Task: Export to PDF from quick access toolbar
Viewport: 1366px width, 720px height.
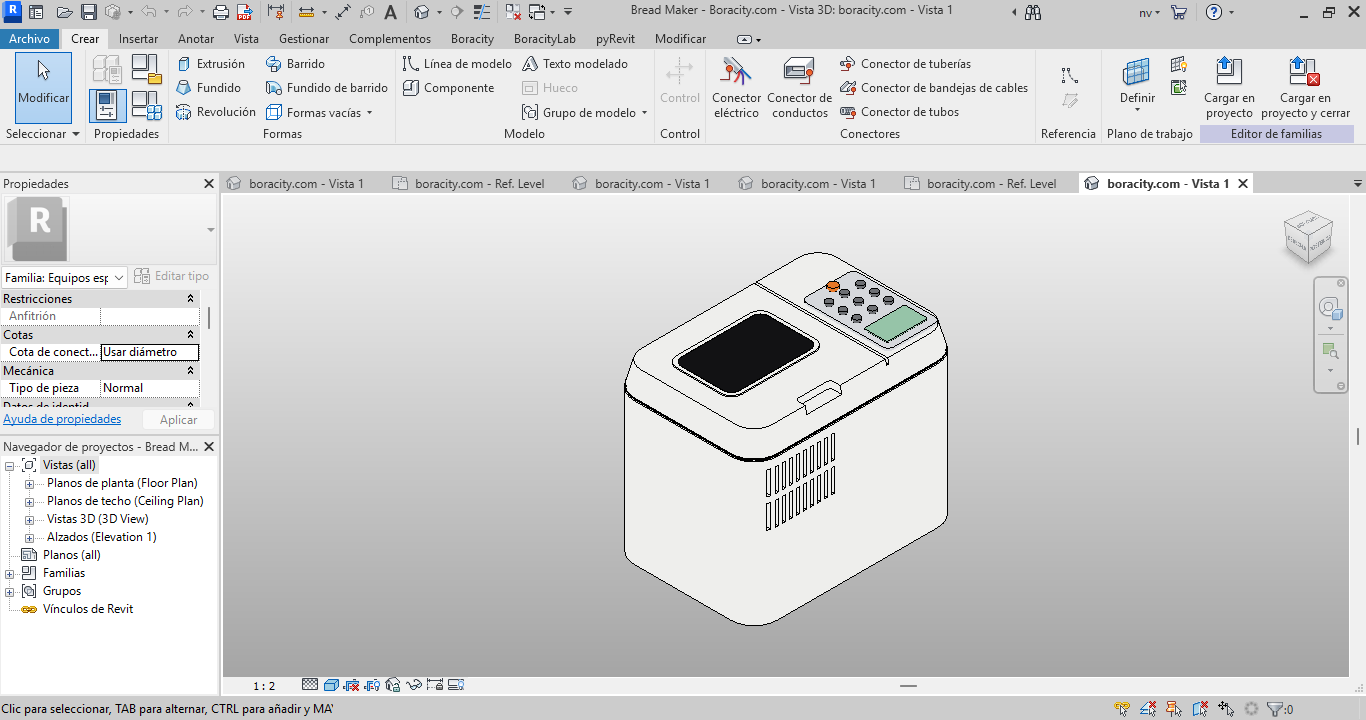Action: click(245, 13)
